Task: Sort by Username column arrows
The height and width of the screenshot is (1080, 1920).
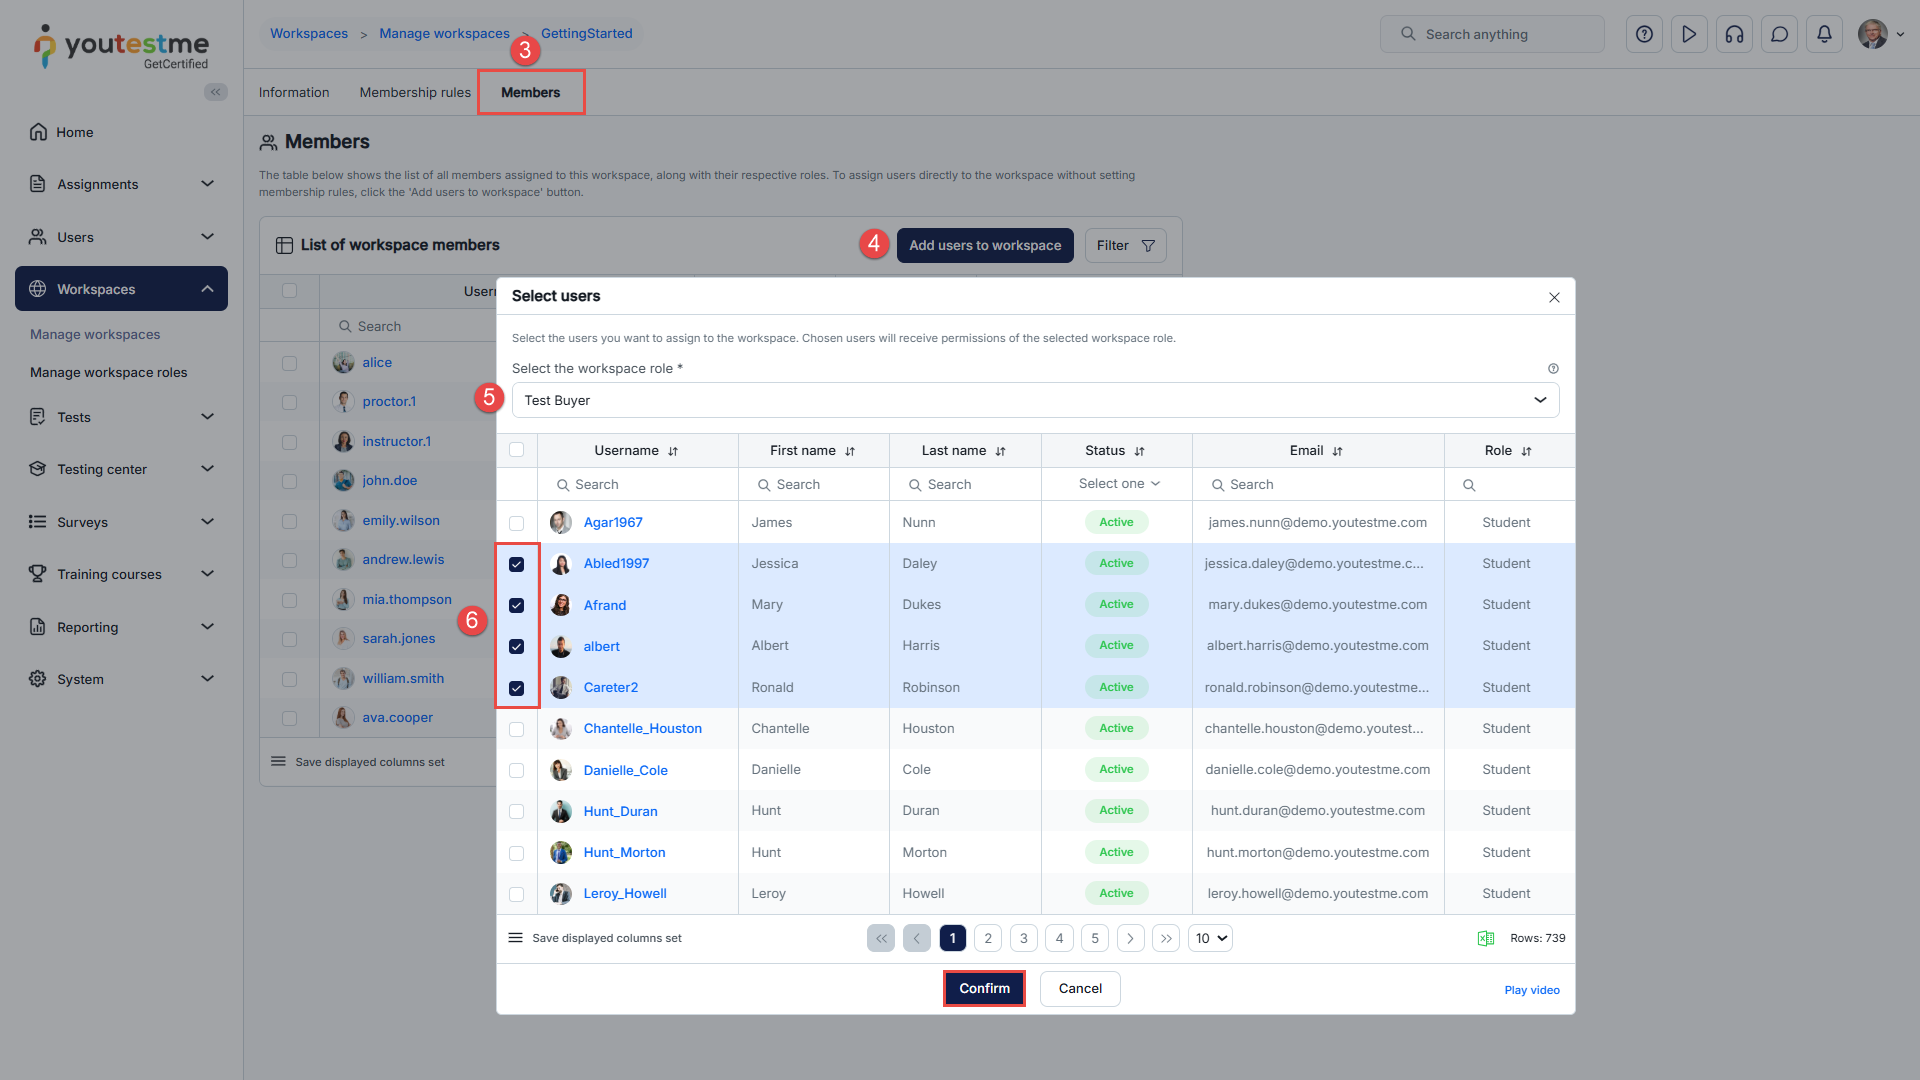Action: coord(673,451)
